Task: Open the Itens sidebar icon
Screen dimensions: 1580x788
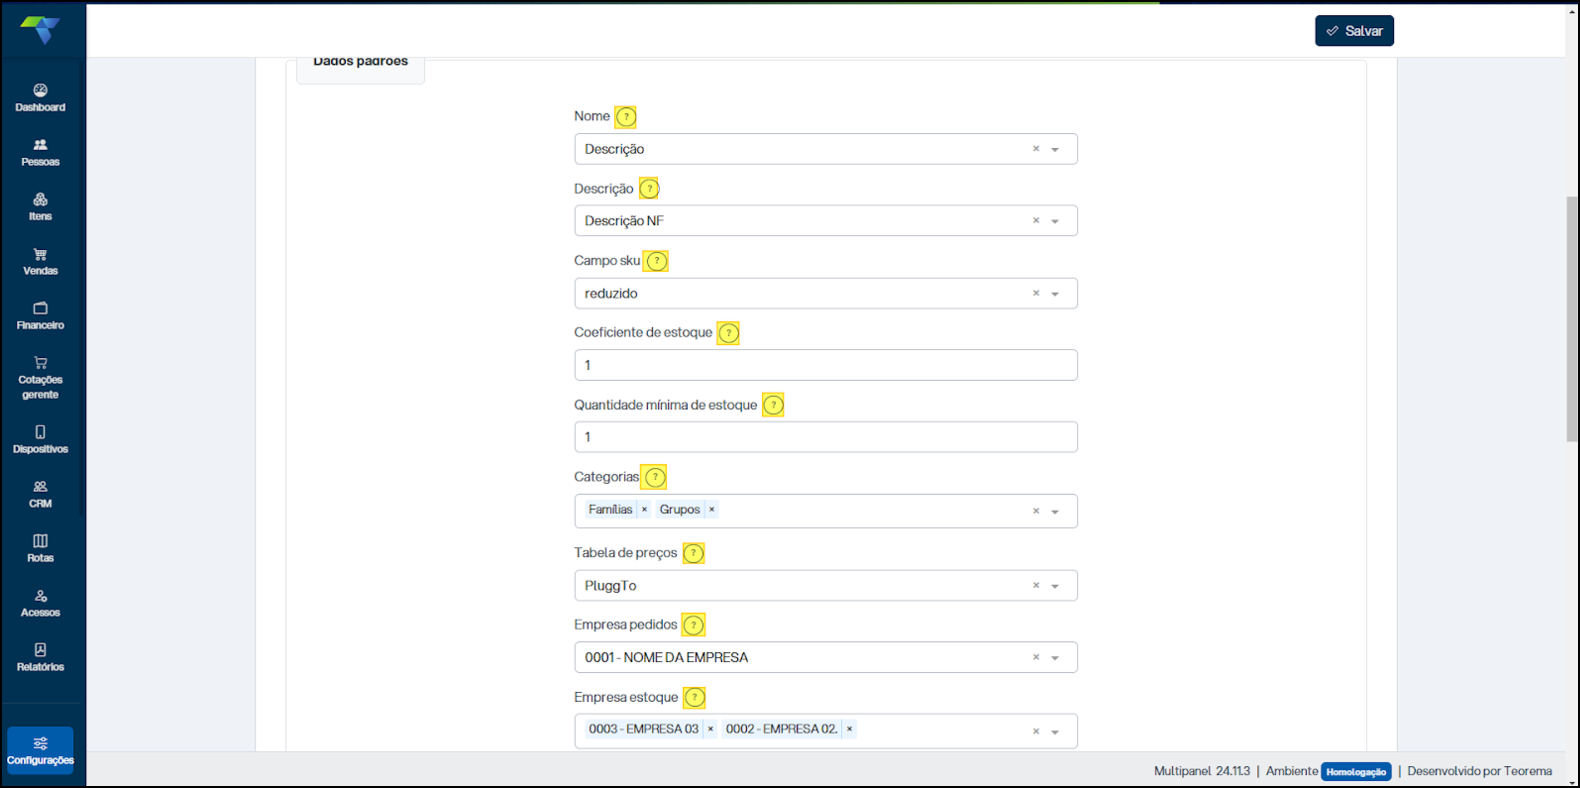Action: [x=40, y=206]
